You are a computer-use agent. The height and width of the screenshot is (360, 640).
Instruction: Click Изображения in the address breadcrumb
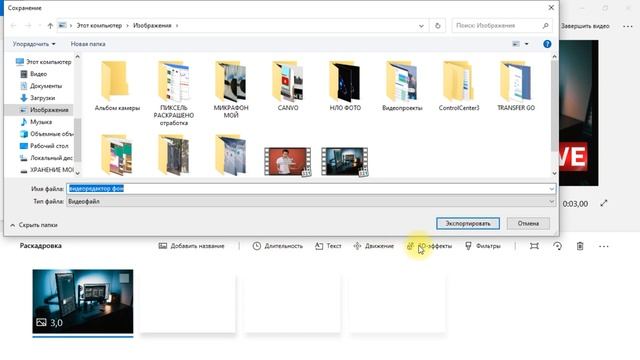click(152, 26)
